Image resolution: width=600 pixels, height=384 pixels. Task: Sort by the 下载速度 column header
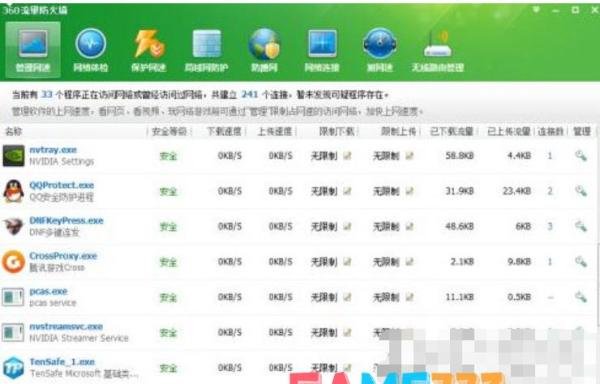tap(224, 132)
